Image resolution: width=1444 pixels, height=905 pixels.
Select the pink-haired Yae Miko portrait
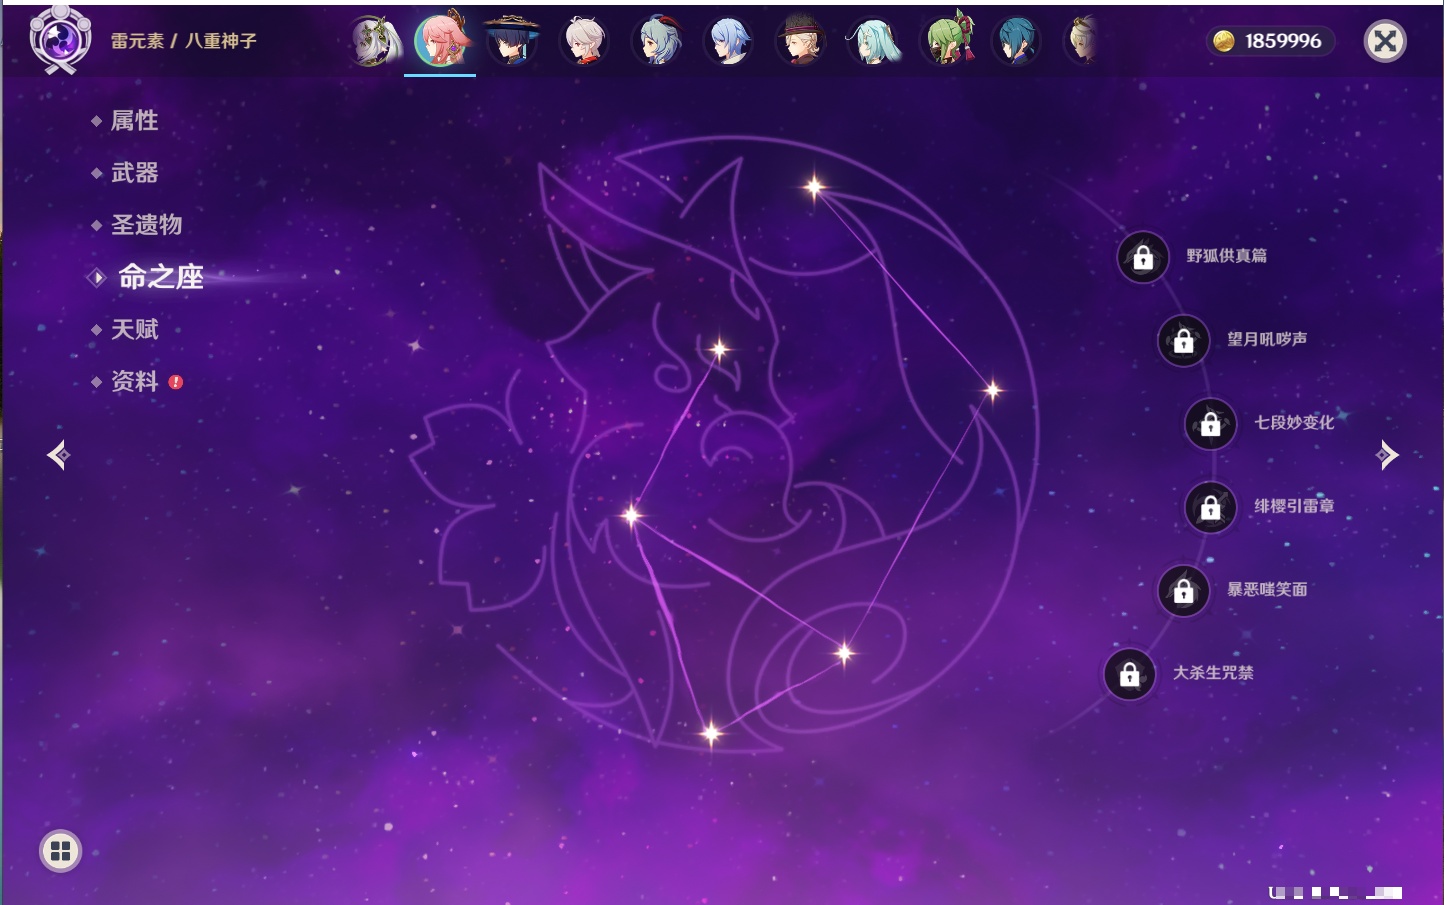tap(441, 40)
